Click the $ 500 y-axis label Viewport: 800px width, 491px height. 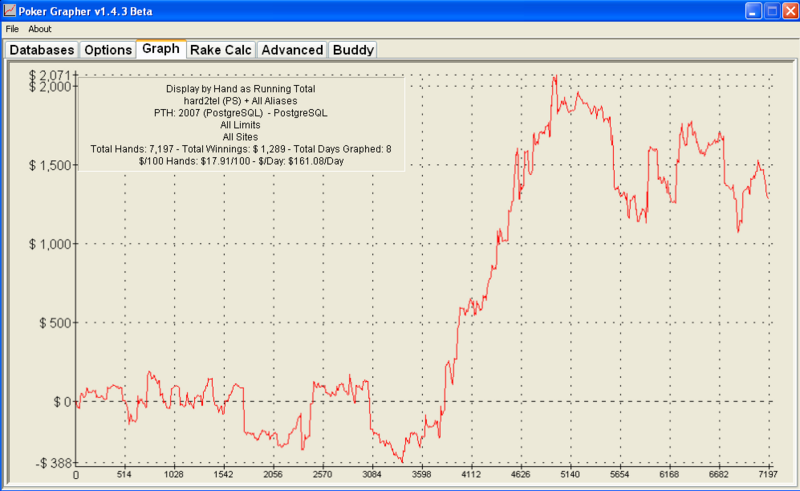[56, 323]
